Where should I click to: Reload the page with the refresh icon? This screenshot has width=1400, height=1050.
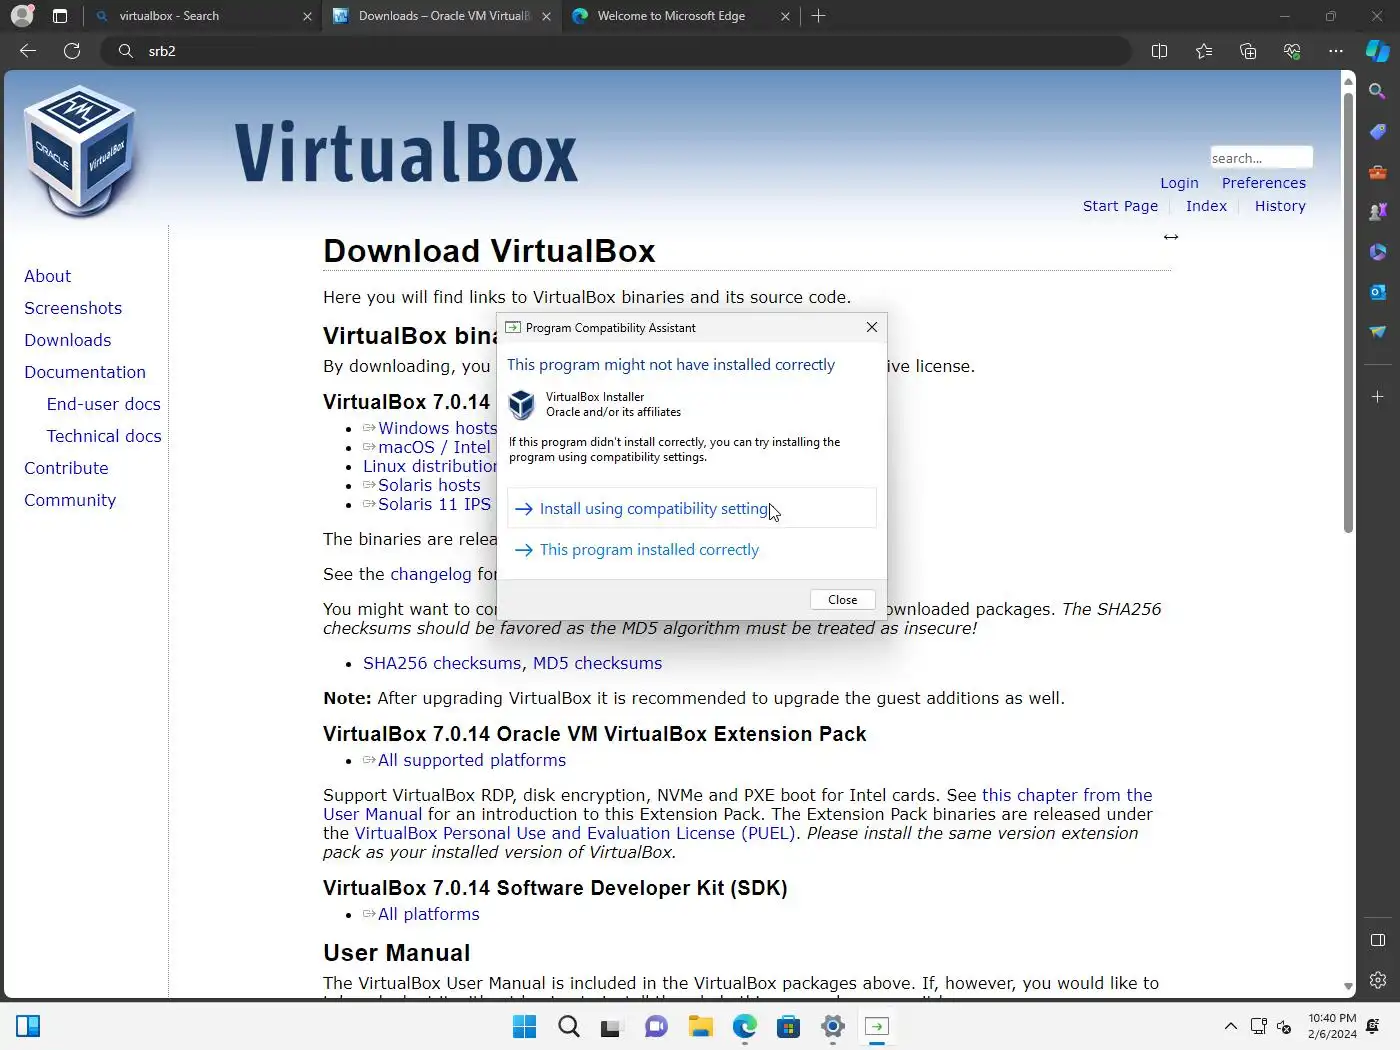[x=72, y=51]
